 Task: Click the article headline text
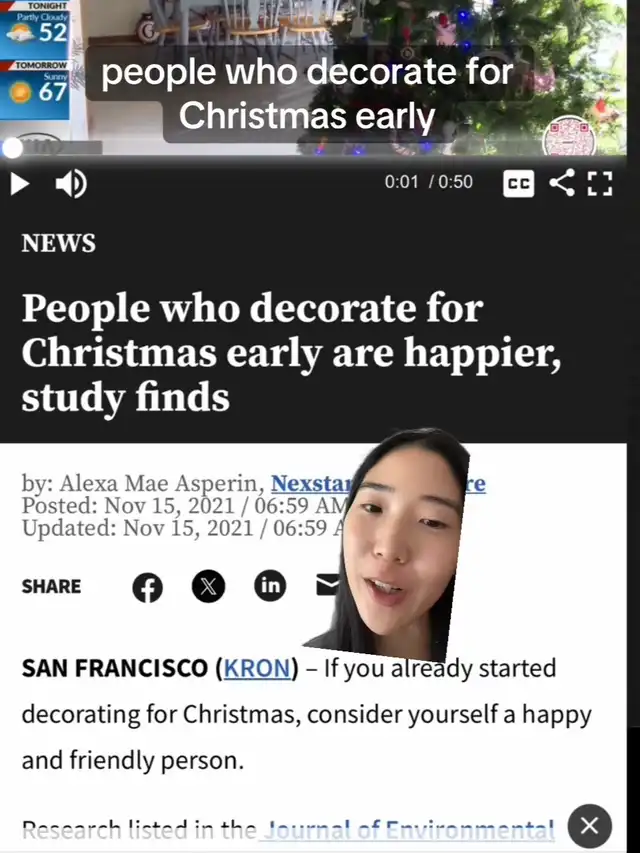point(291,353)
